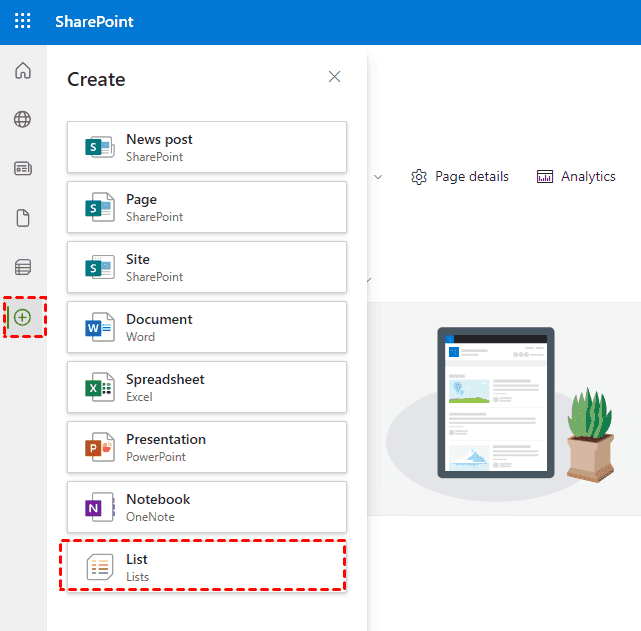The height and width of the screenshot is (631, 641).
Task: Create a OneNote Notebook
Action: coord(207,507)
